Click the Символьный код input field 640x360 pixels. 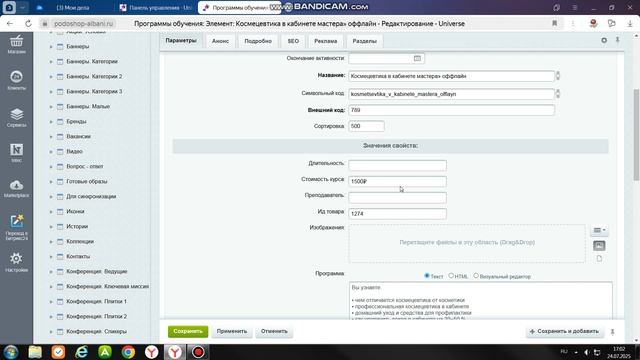[x=451, y=94]
